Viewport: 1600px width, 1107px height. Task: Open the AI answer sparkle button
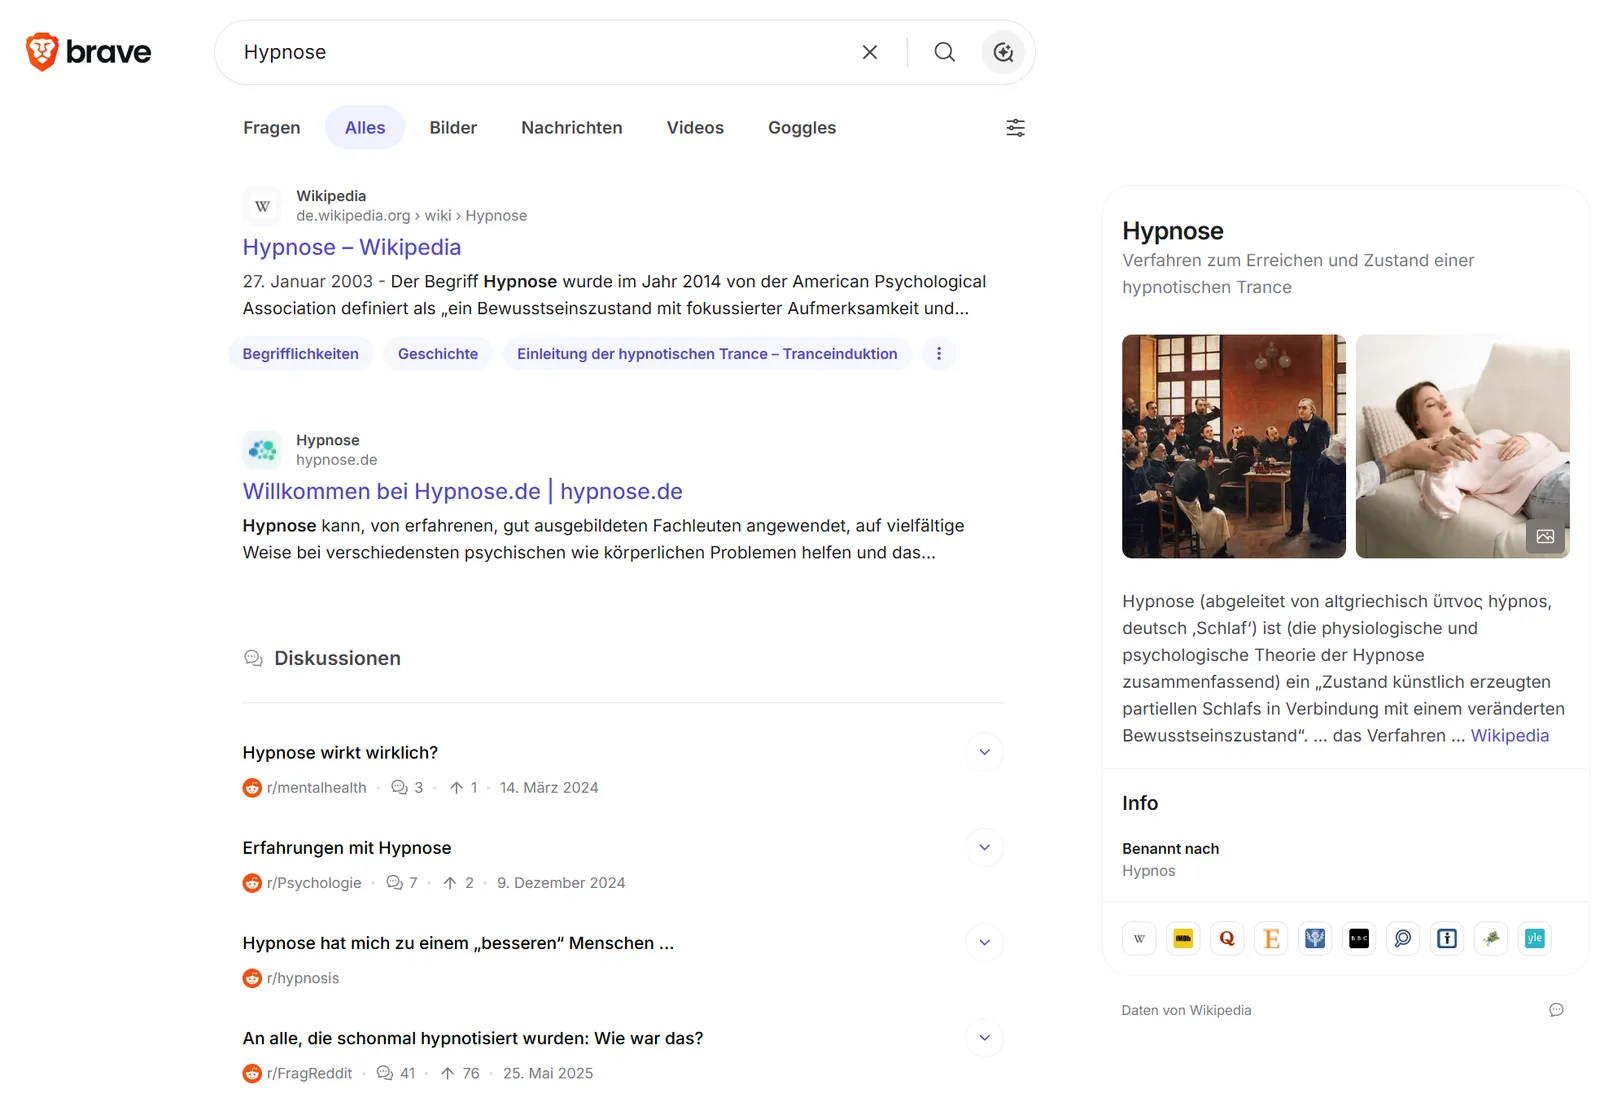point(1003,52)
